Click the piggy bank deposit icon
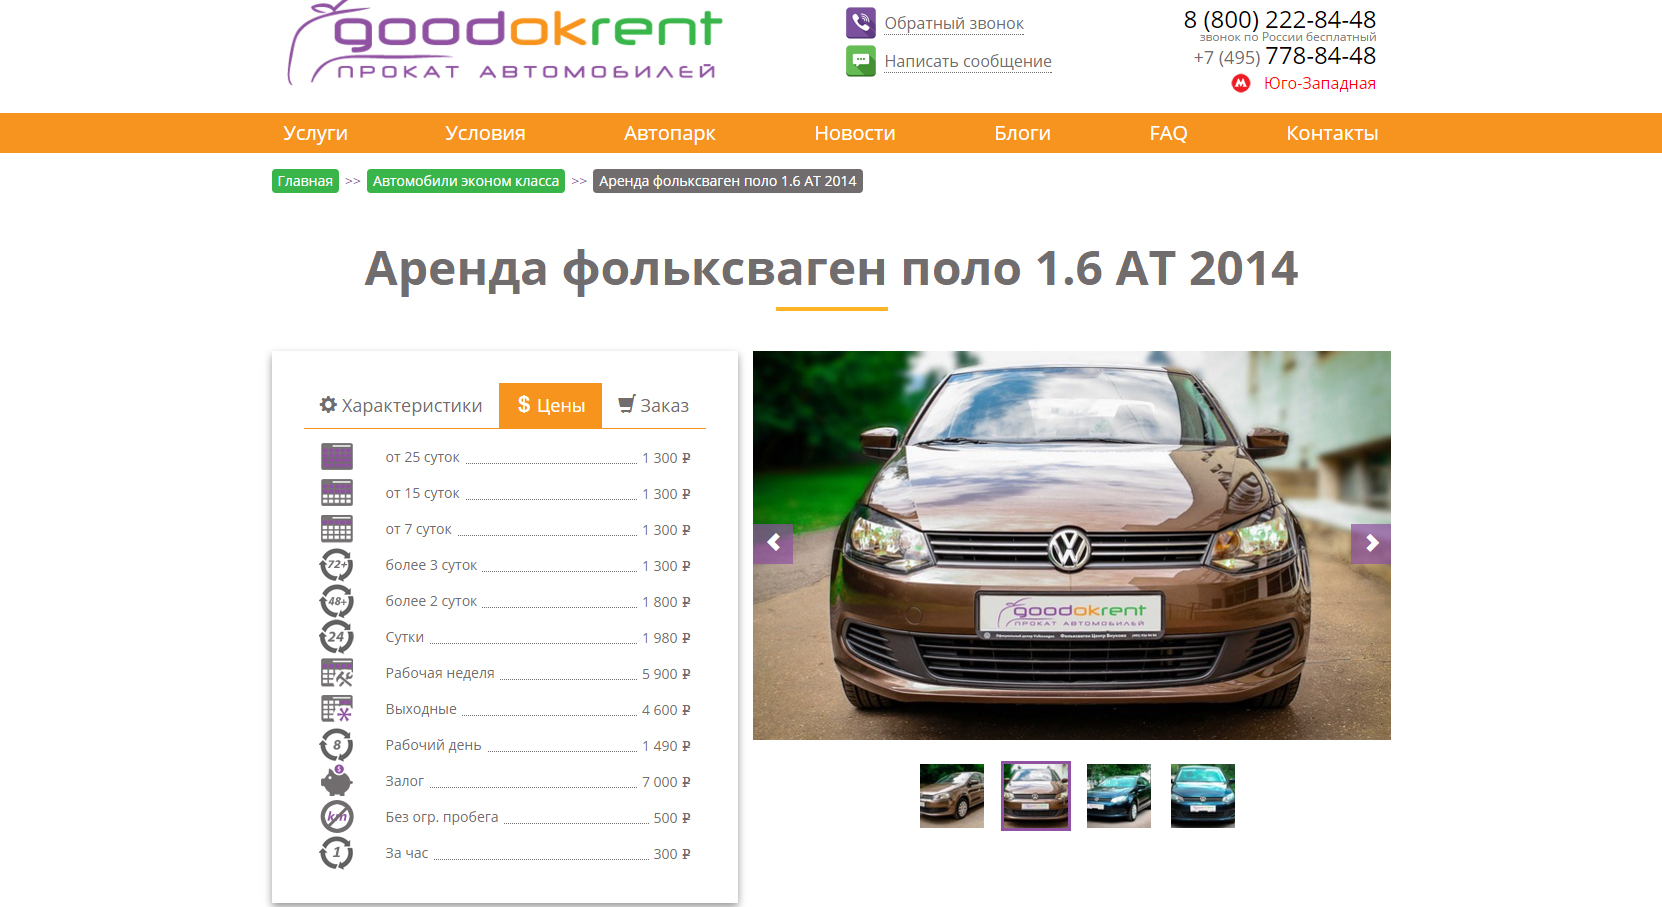Image resolution: width=1662 pixels, height=907 pixels. 337,781
